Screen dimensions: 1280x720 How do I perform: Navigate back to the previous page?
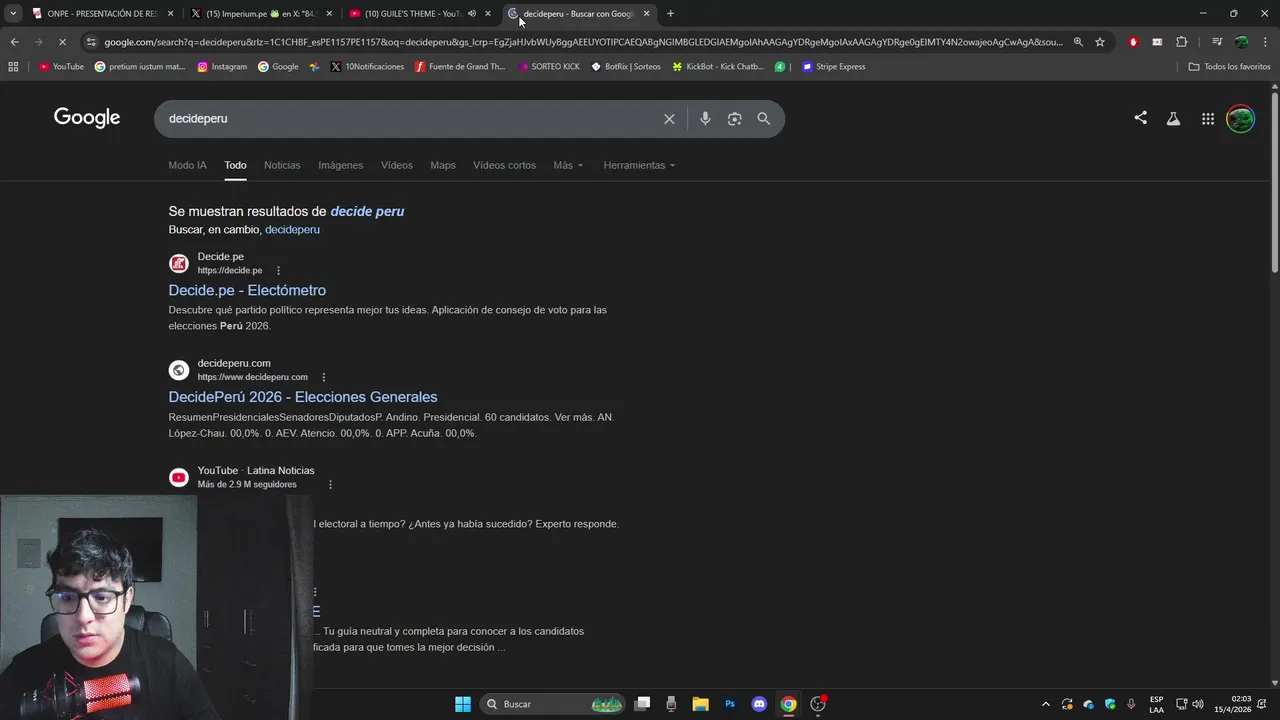coord(14,42)
